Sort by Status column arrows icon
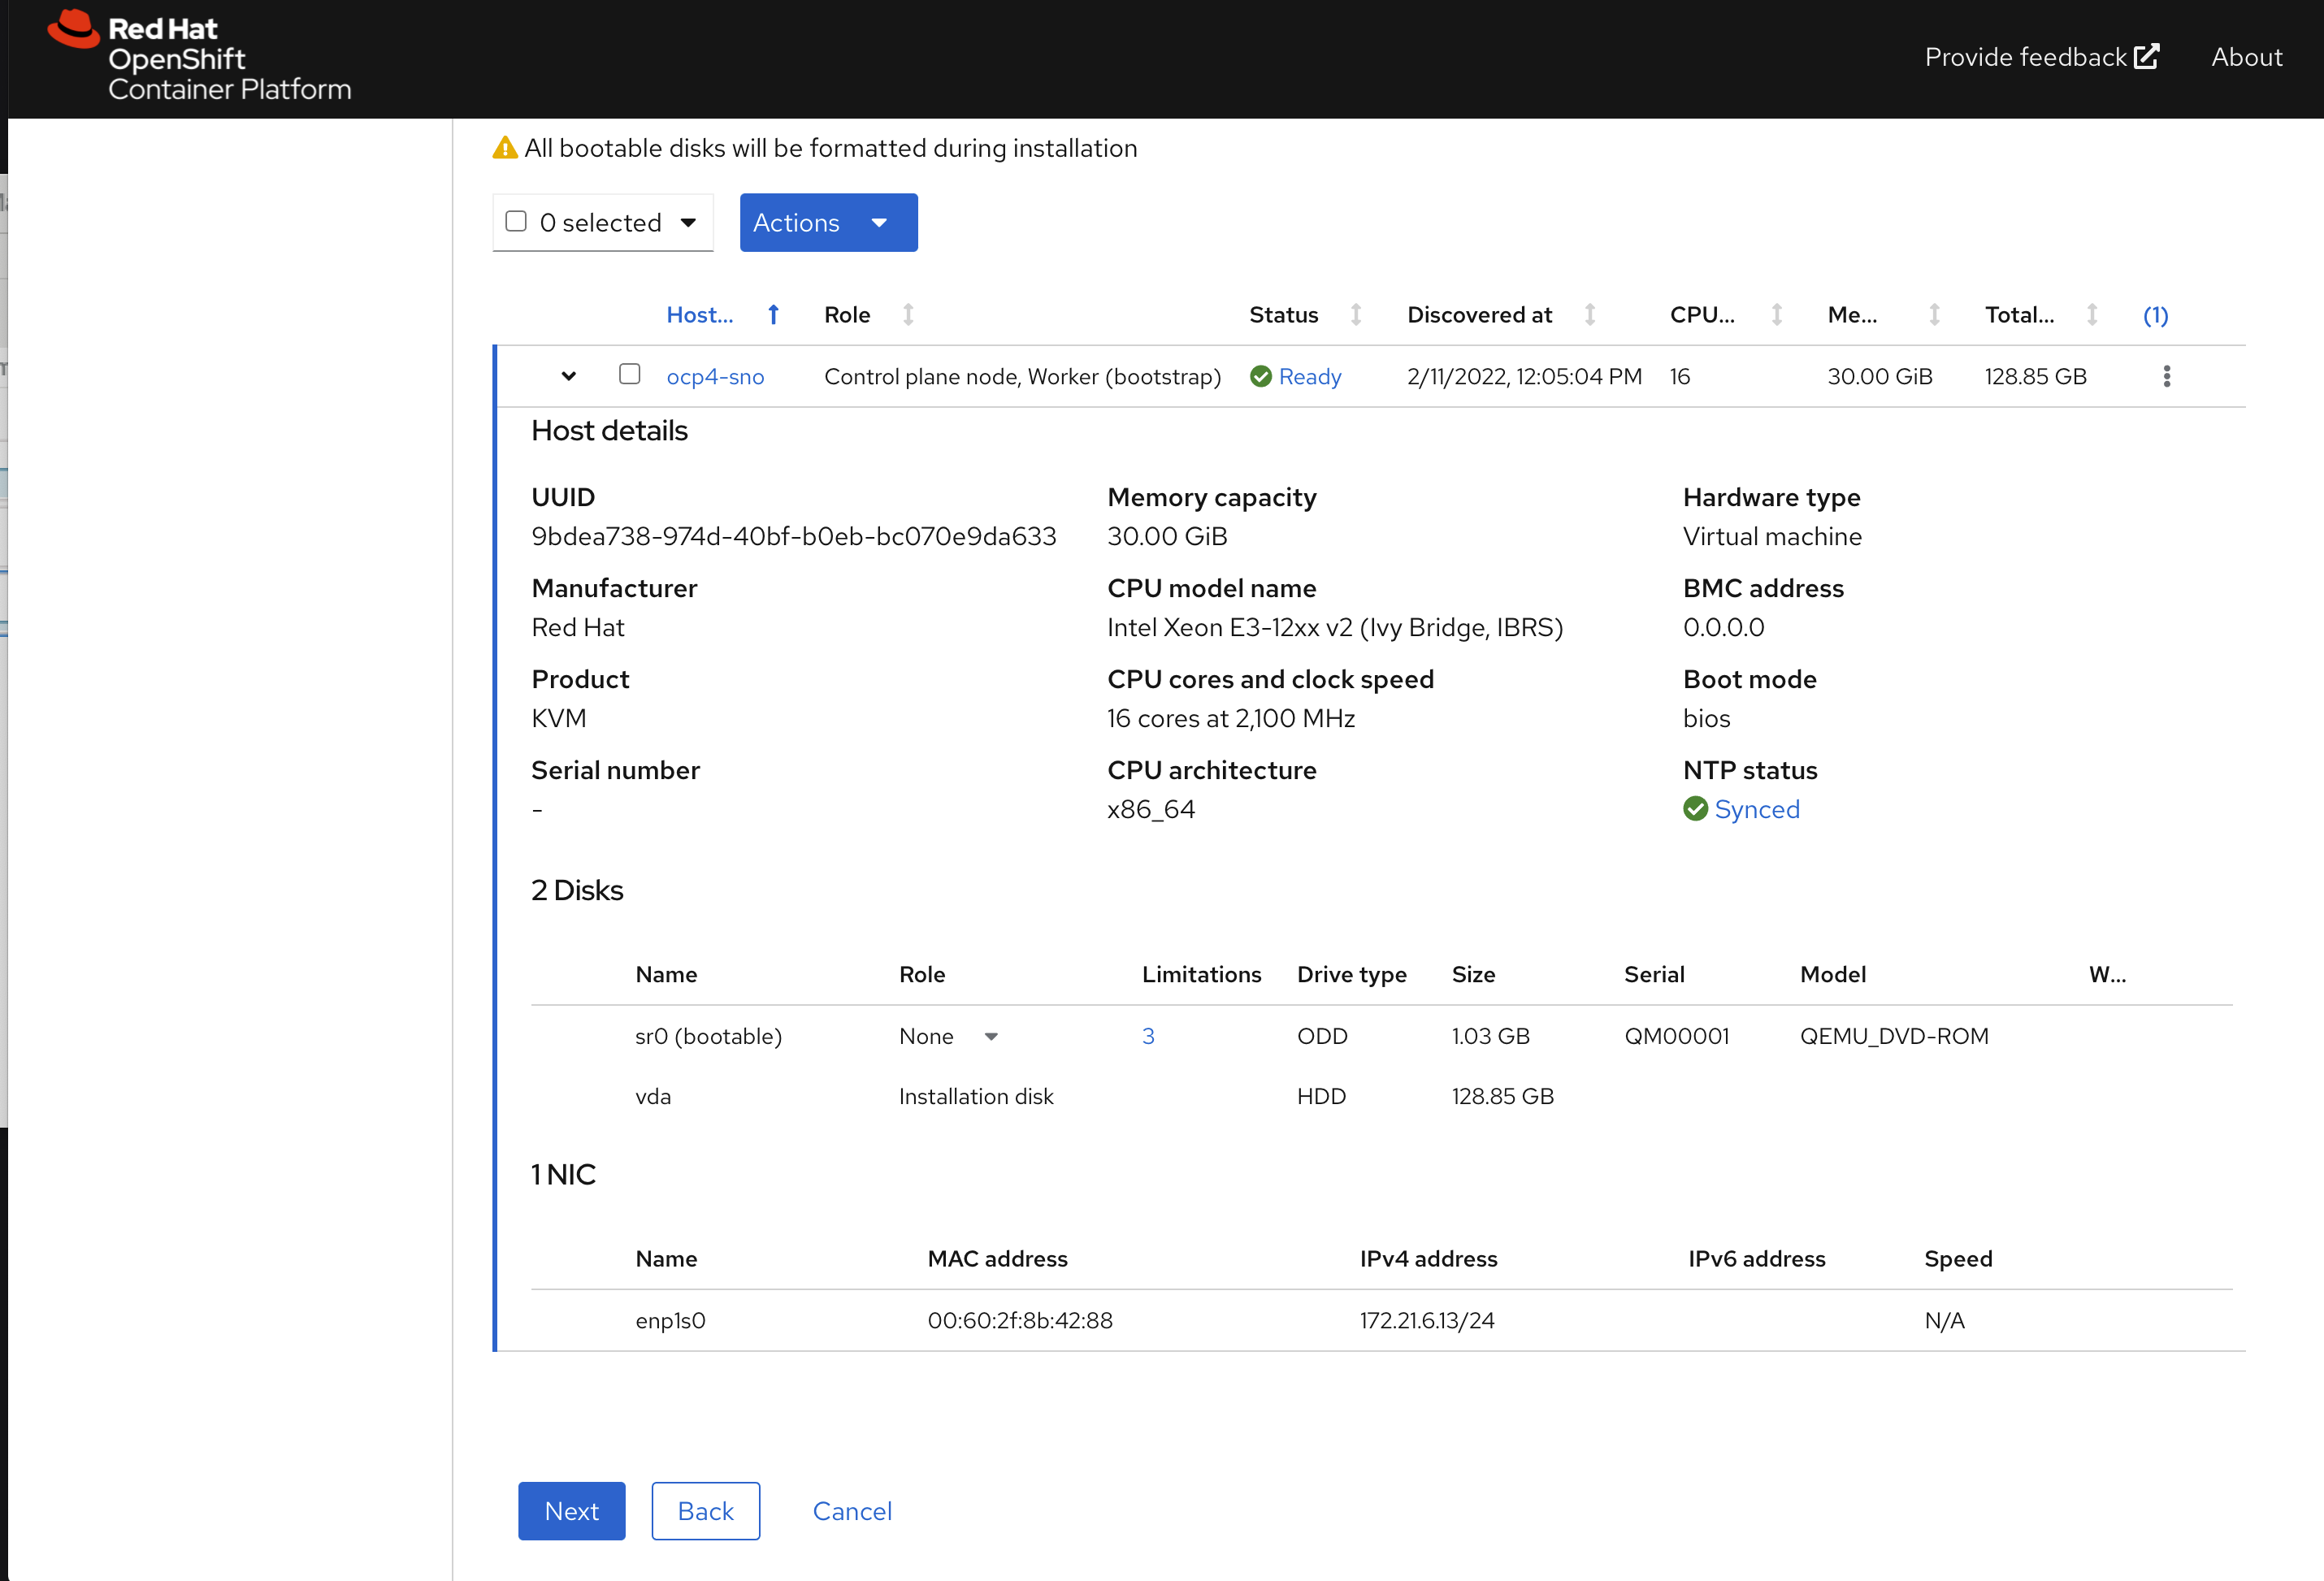The image size is (2324, 1581). click(1355, 315)
